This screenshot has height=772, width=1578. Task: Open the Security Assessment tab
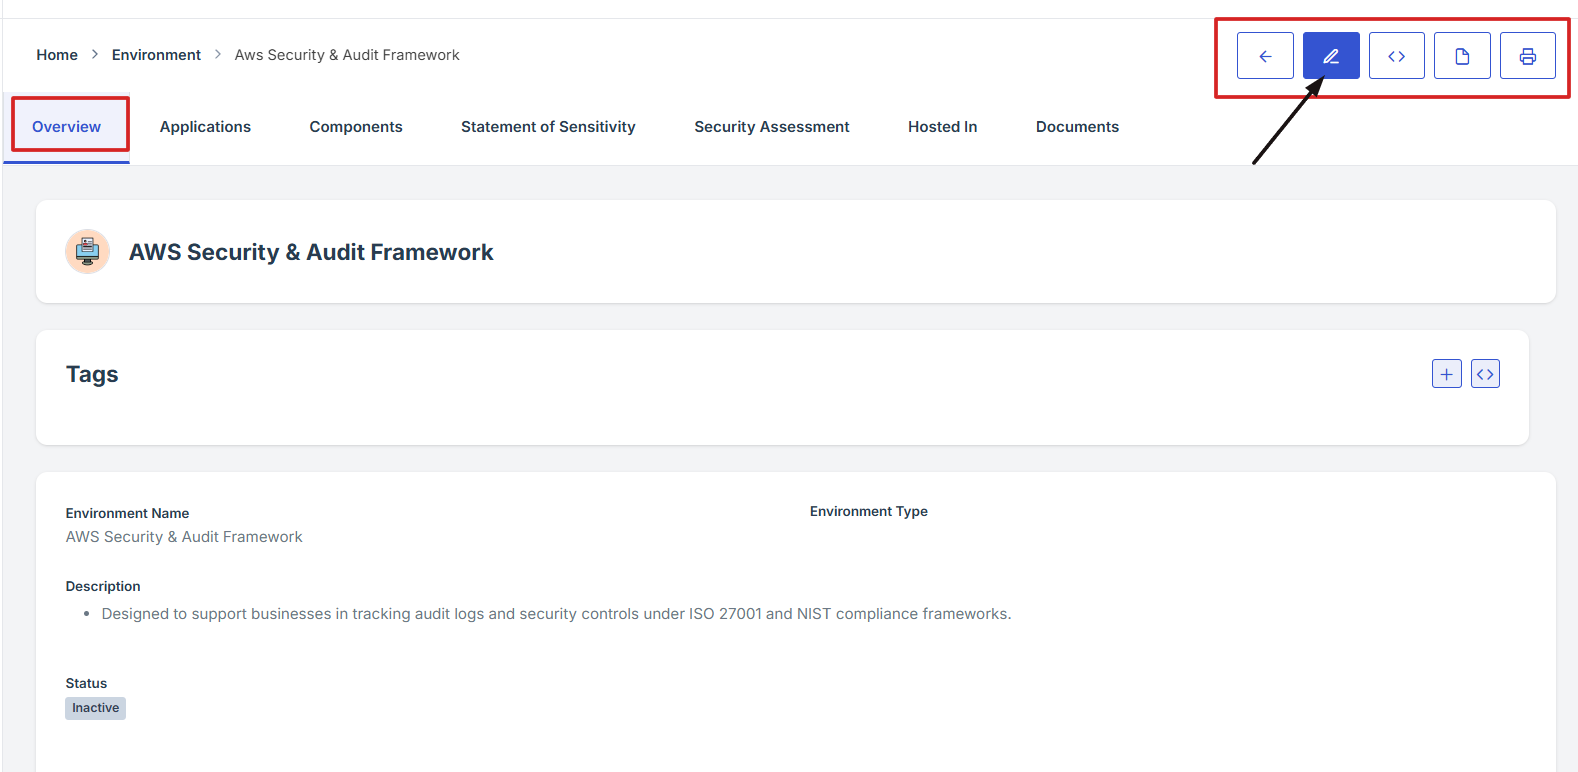pyautogui.click(x=772, y=127)
